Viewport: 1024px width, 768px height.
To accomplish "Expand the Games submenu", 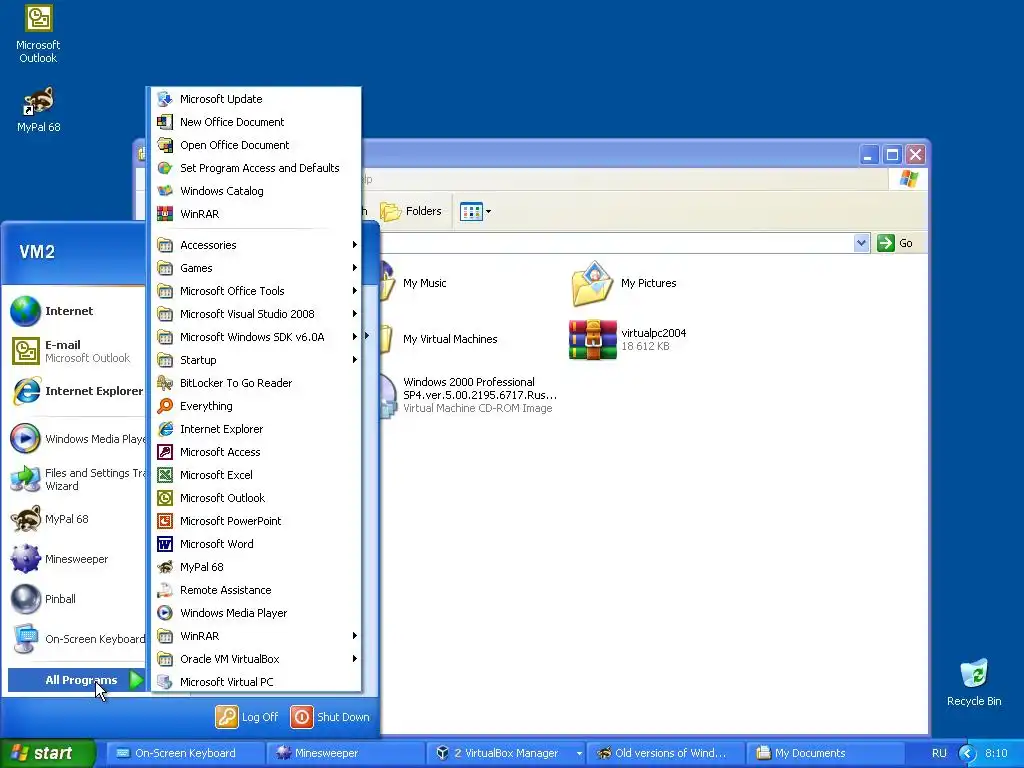I will point(256,268).
